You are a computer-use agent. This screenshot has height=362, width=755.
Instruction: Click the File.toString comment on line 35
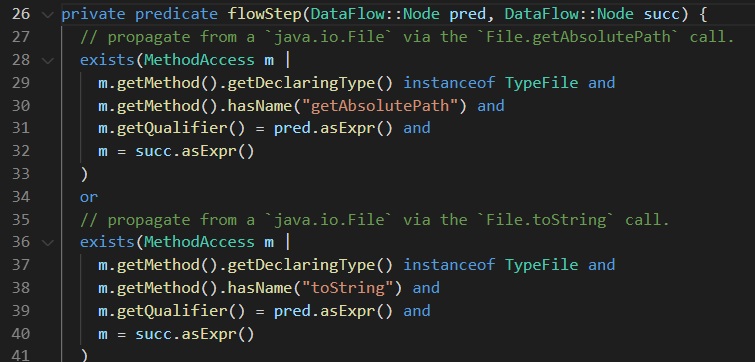(x=375, y=220)
